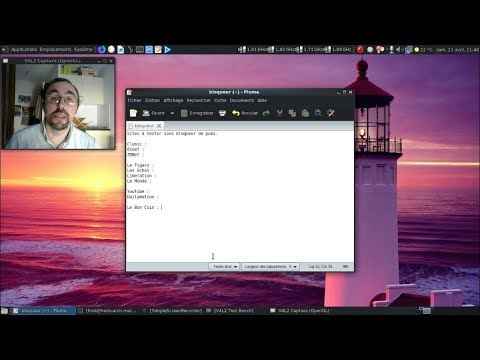480x360 pixels.
Task: Click the red scissors Cut icon
Action: pos(279,113)
